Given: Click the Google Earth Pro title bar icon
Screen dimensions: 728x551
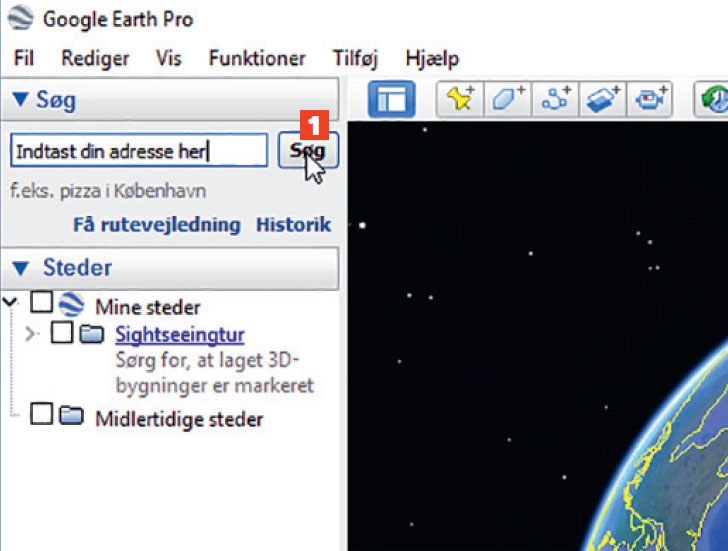Looking at the screenshot, I should [x=20, y=18].
